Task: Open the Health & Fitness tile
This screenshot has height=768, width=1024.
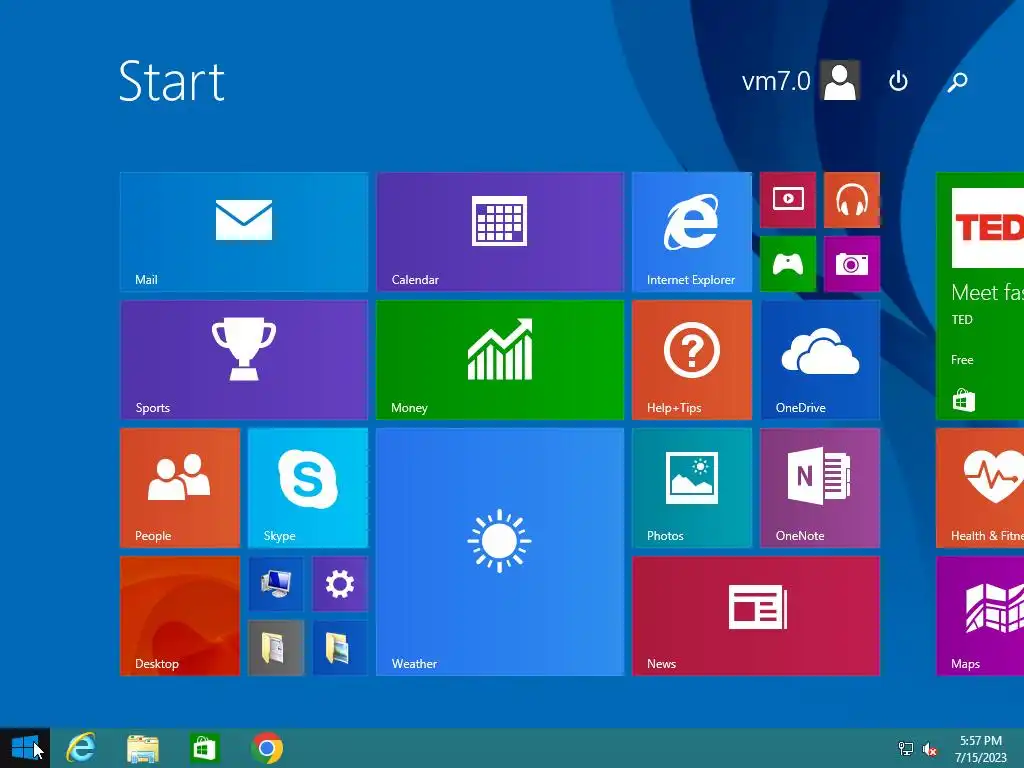Action: click(x=980, y=488)
